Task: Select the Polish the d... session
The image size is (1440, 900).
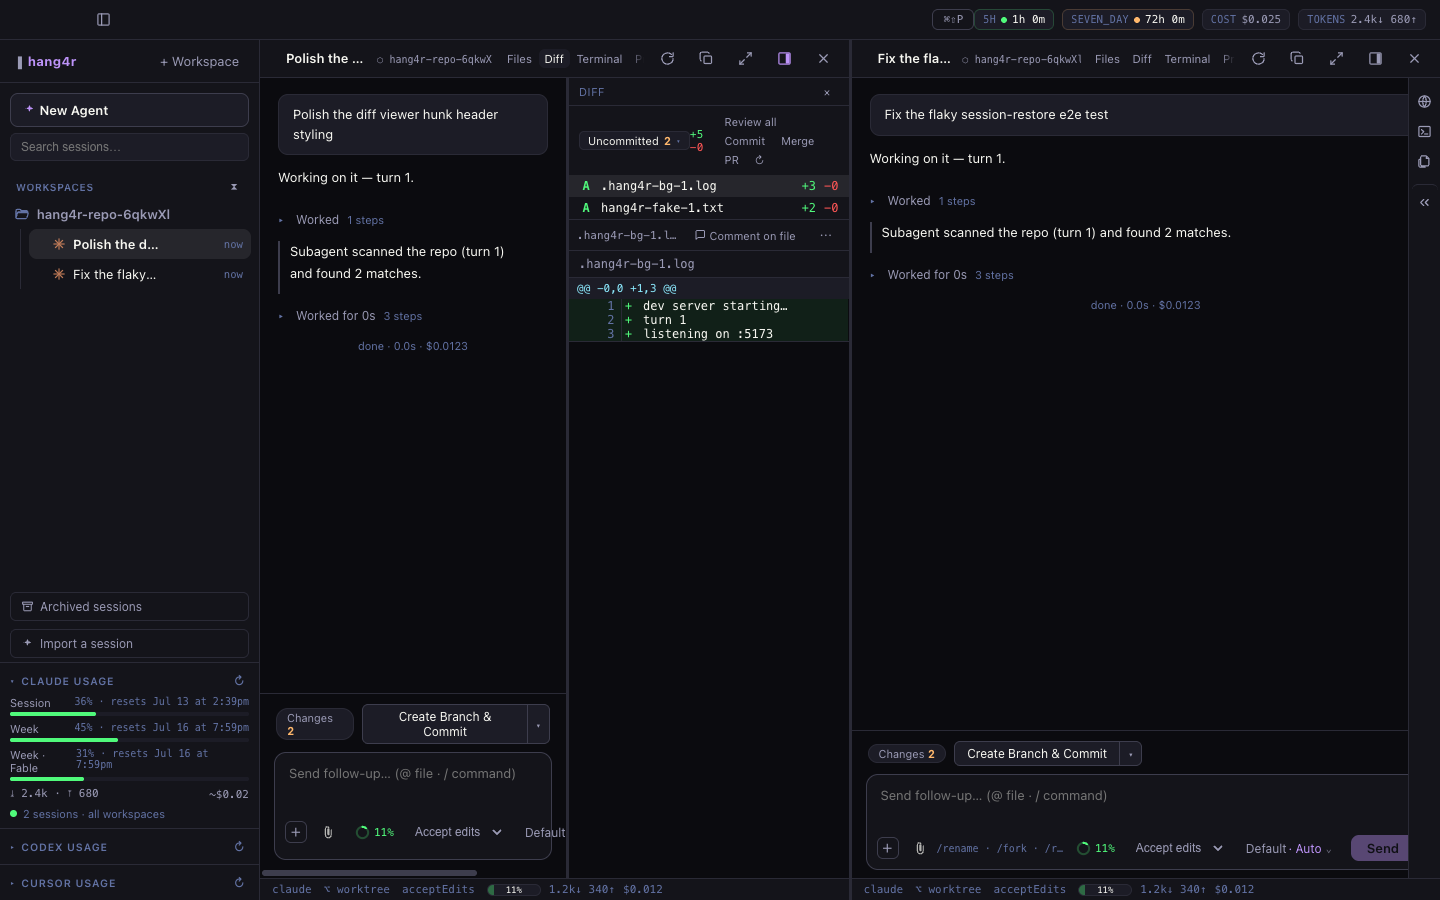Action: tap(139, 245)
